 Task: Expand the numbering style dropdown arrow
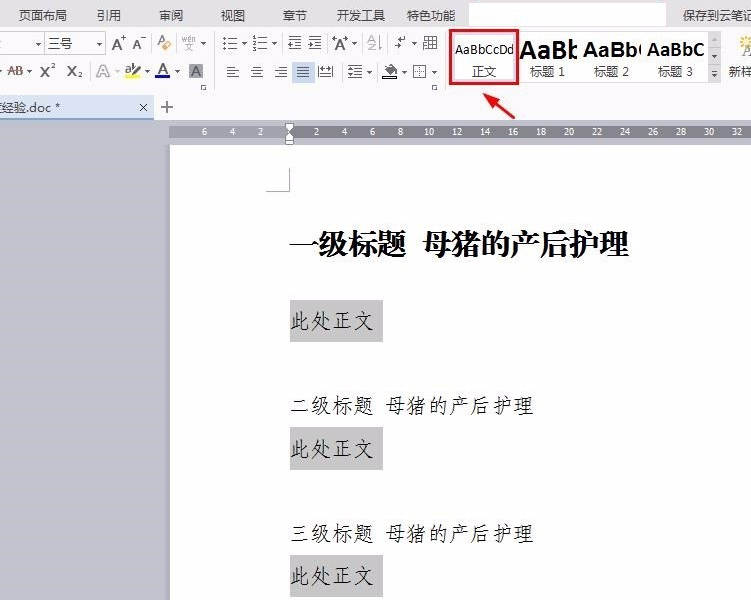point(274,44)
